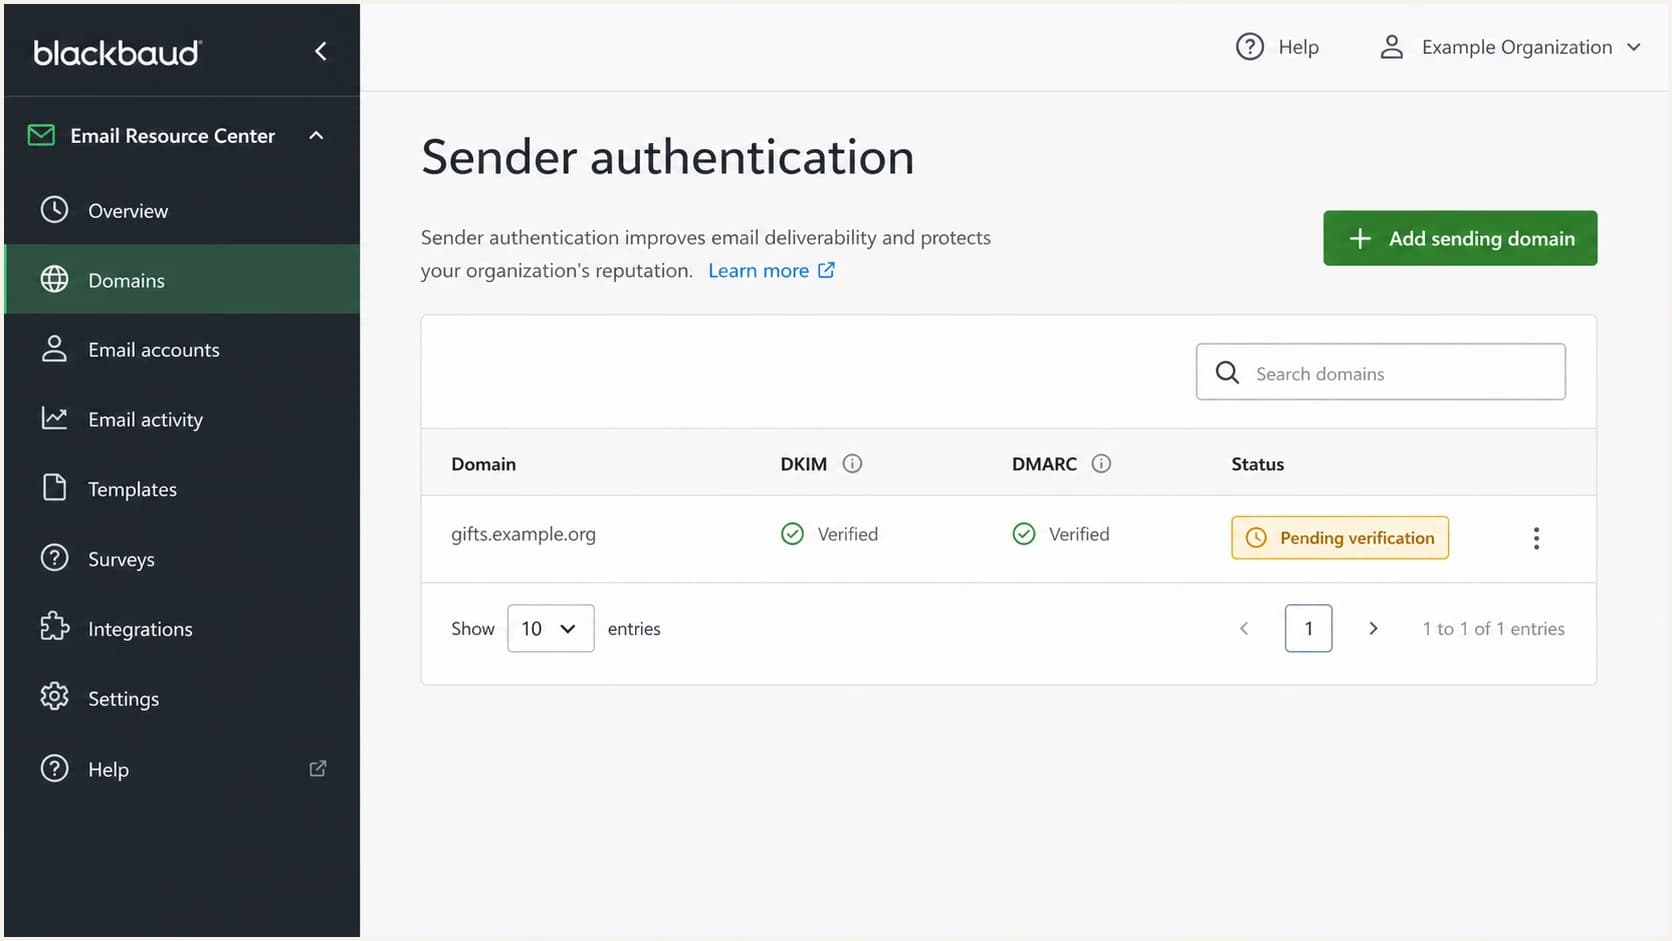Click the Email Resource Center envelope icon
This screenshot has height=941, width=1672.
tap(41, 135)
